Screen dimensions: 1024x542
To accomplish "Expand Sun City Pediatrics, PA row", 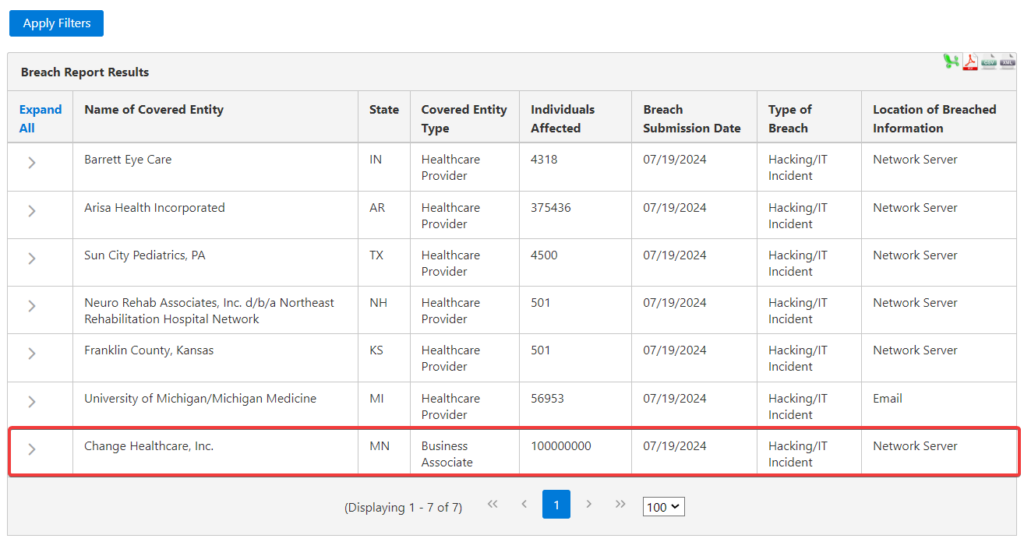I will pyautogui.click(x=32, y=258).
